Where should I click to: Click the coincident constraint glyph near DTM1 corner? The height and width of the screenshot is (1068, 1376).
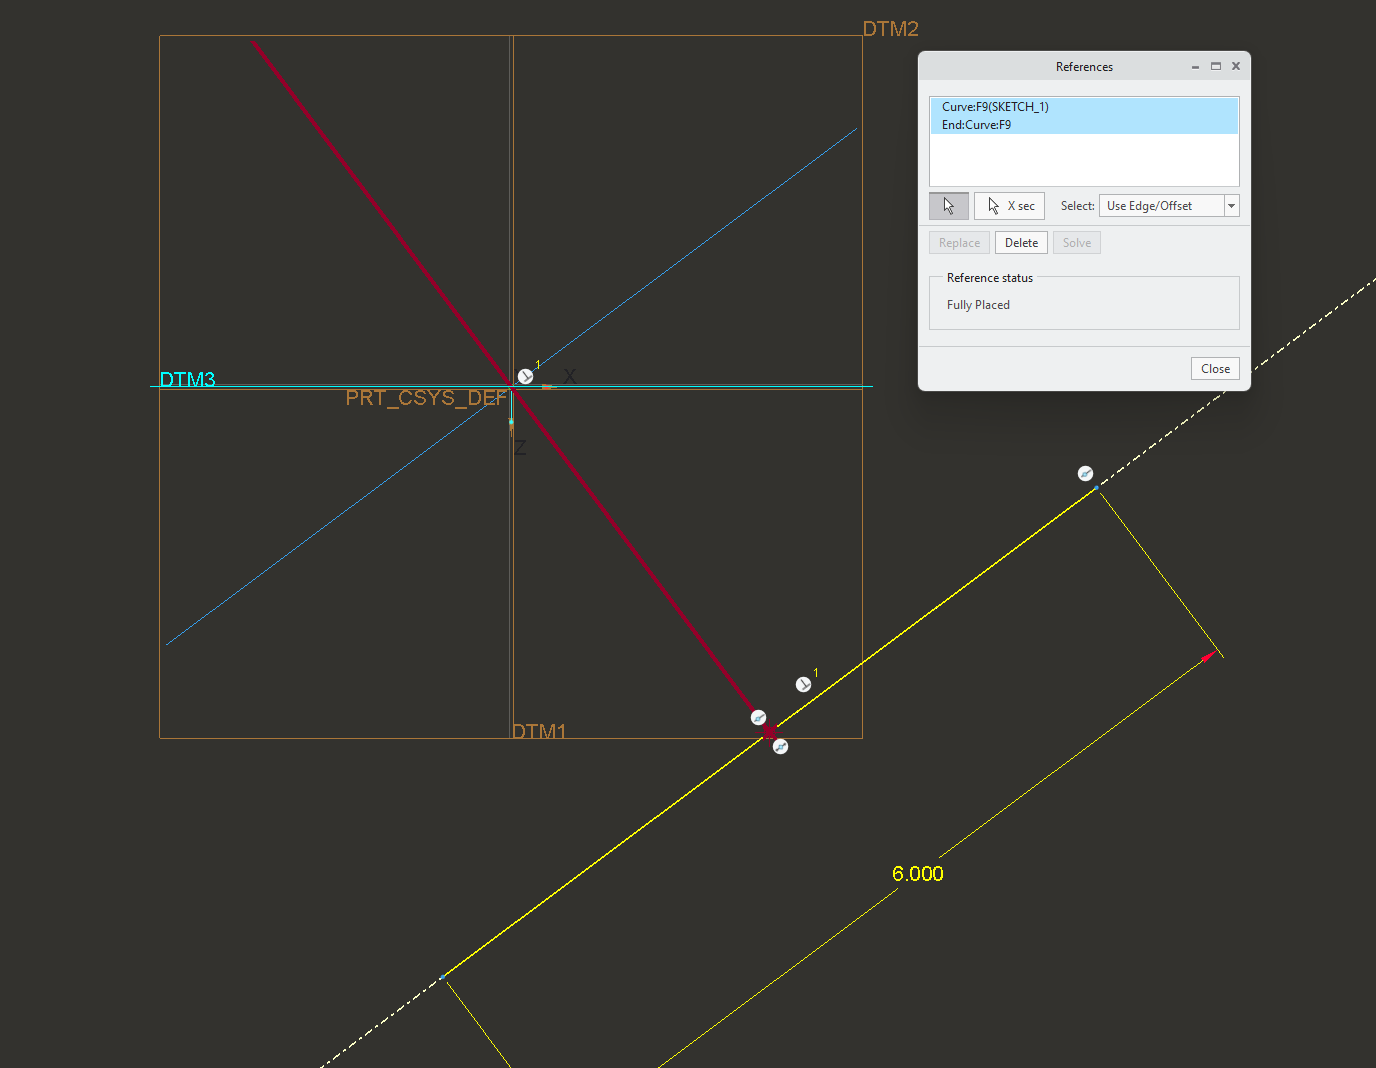pos(758,717)
